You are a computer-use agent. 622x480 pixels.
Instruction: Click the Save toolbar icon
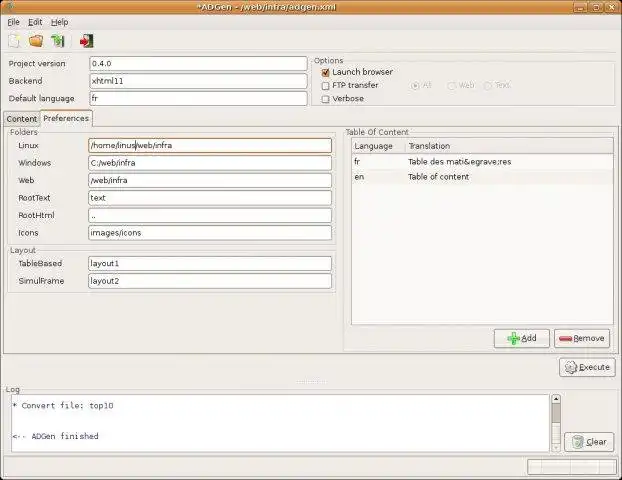pos(58,41)
